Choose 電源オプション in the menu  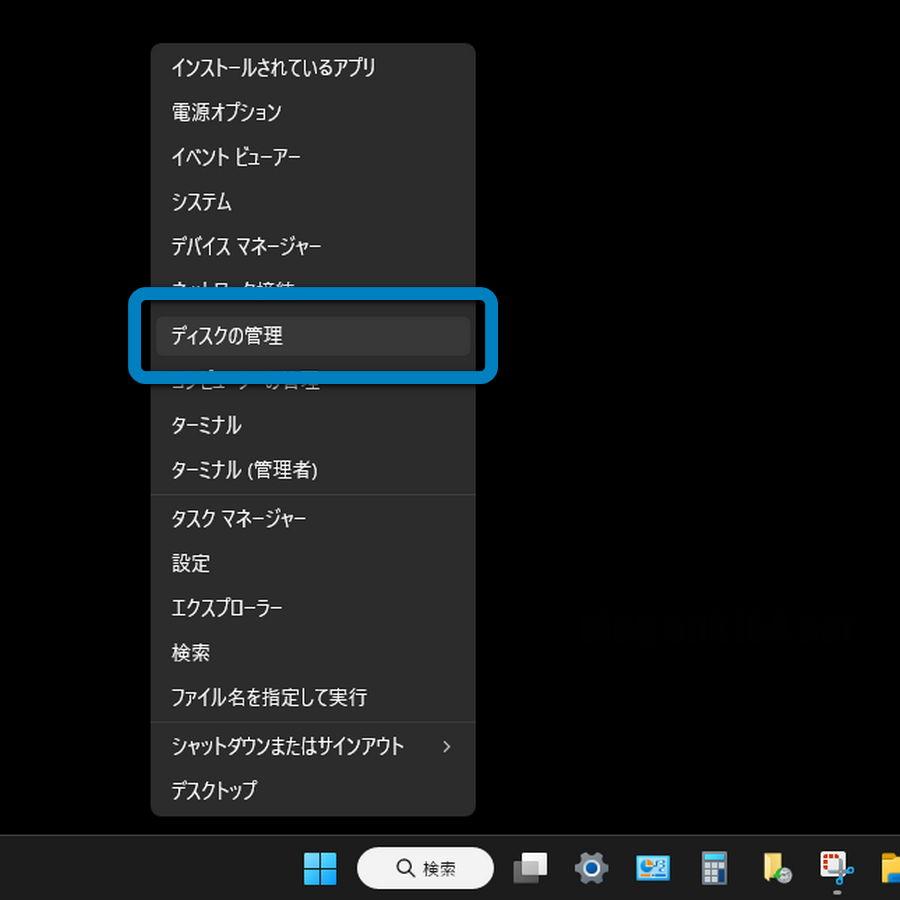pos(227,113)
